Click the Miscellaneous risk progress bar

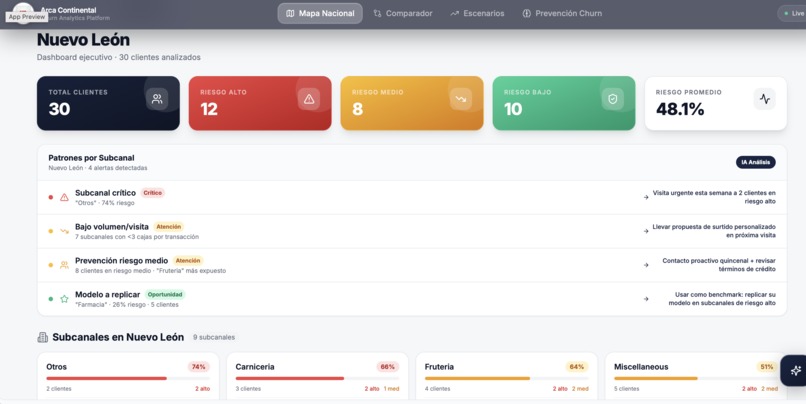click(x=695, y=378)
